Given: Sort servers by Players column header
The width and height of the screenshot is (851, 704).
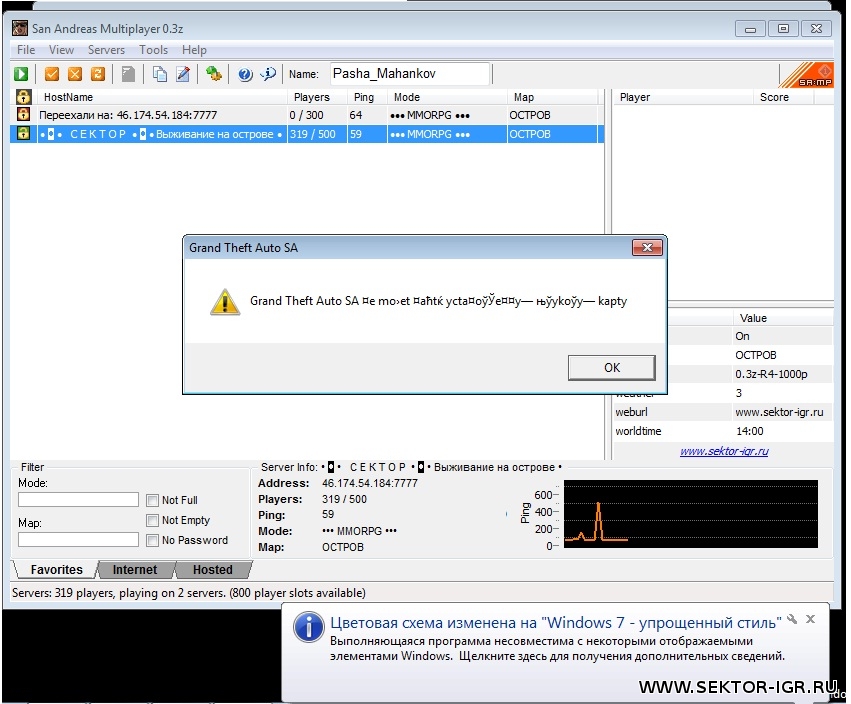Looking at the screenshot, I should (317, 97).
